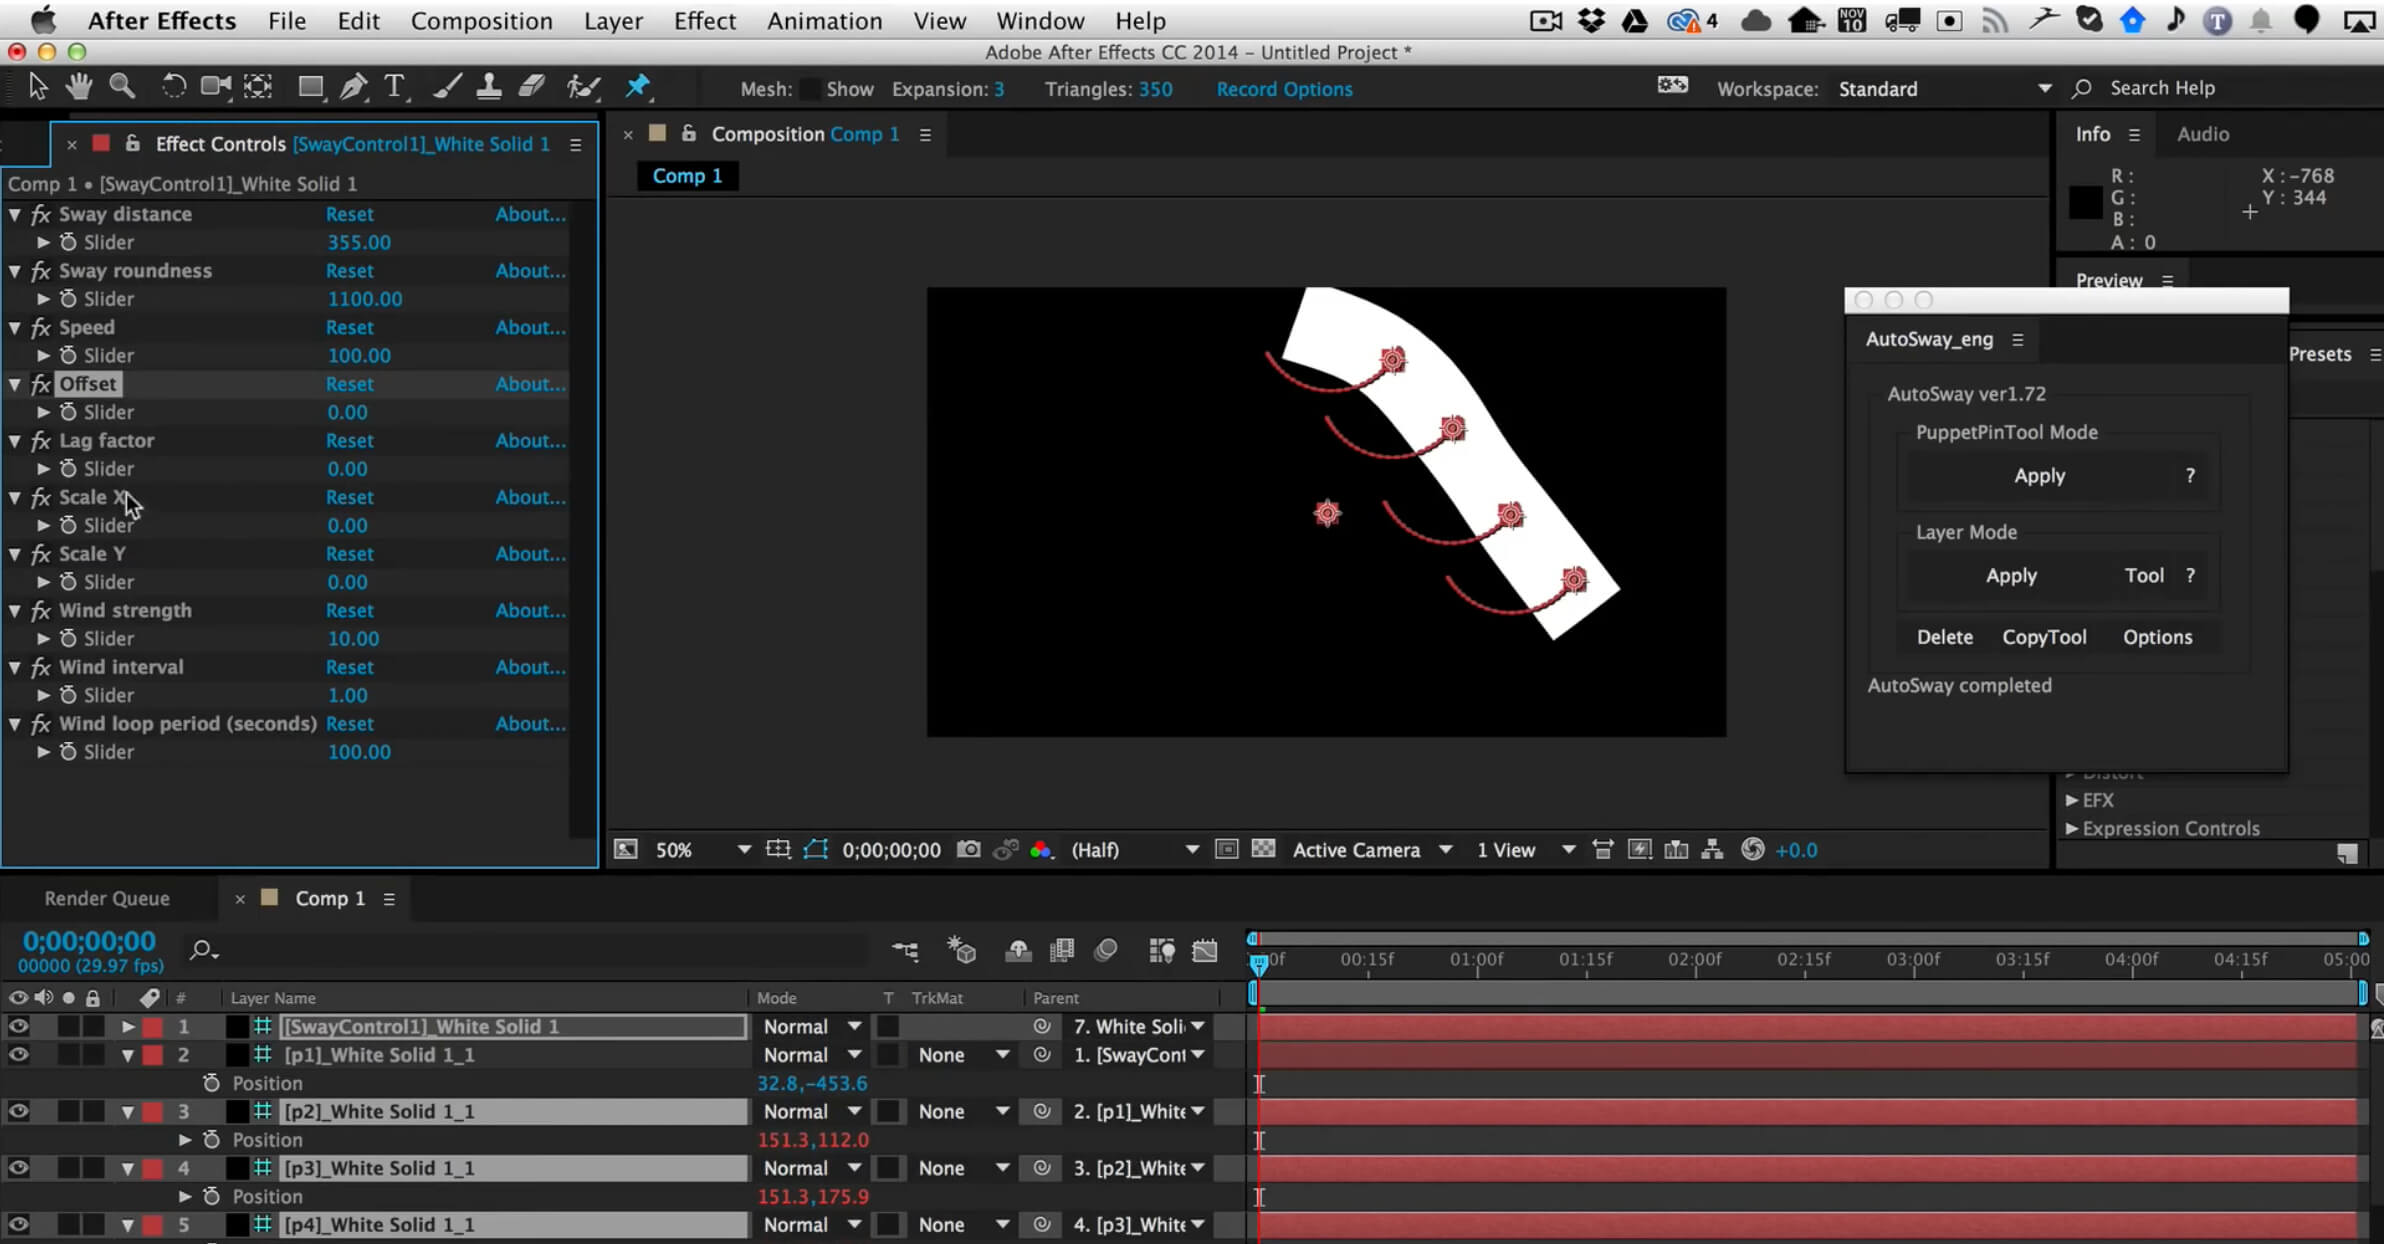Click the red label color of SwayControl1 layer
The height and width of the screenshot is (1244, 2386).
tap(152, 1026)
